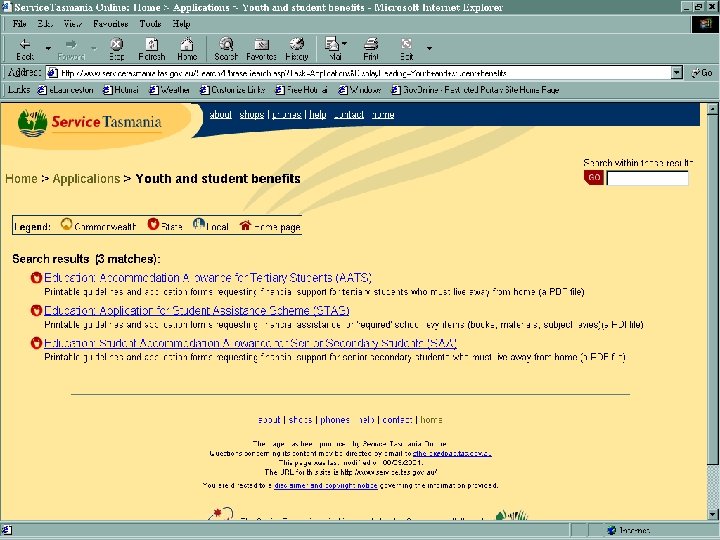Open the Search toolbar icon

(226, 44)
